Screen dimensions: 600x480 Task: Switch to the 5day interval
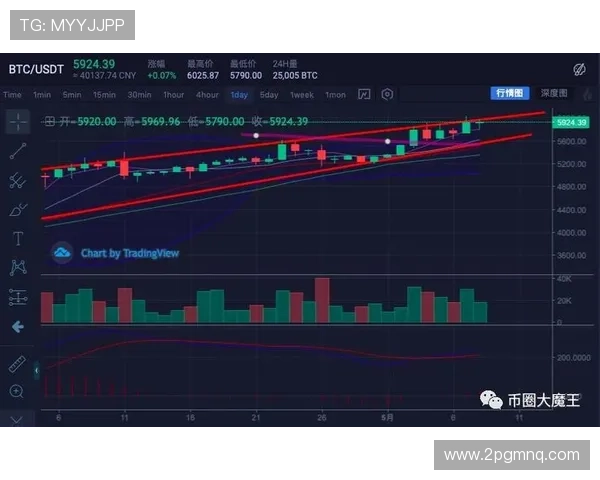pos(269,95)
